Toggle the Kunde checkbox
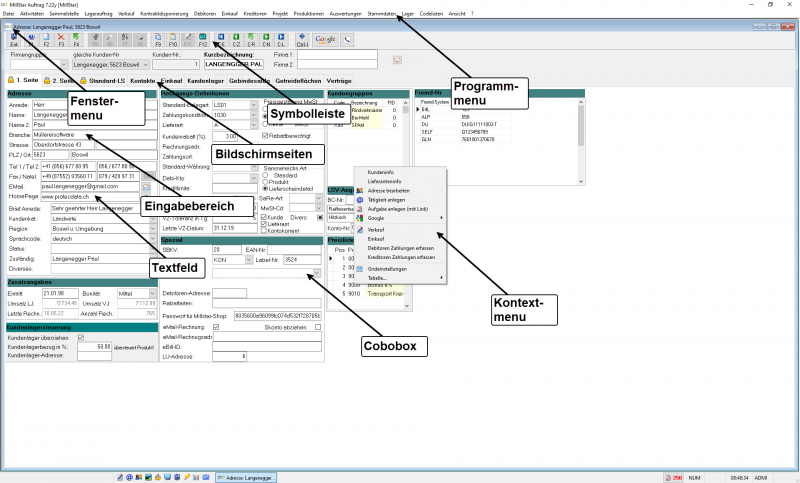 264,217
